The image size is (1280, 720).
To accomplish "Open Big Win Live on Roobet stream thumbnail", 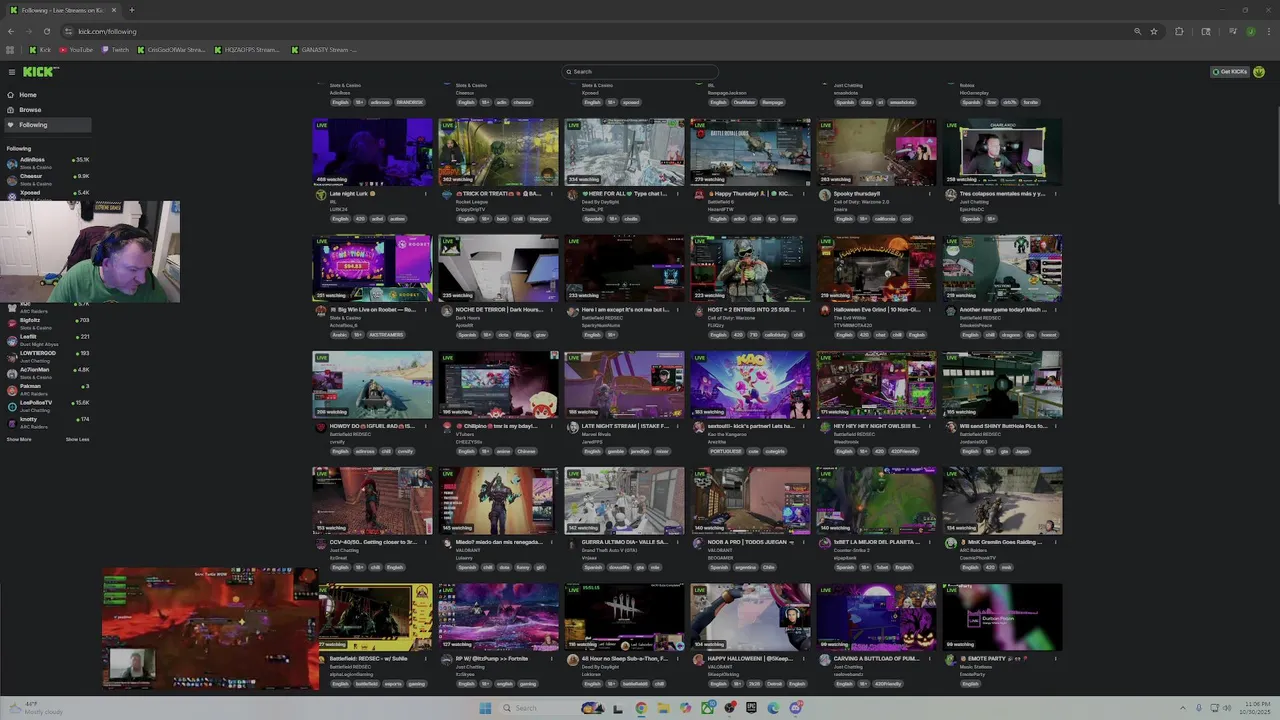I will click(x=372, y=268).
